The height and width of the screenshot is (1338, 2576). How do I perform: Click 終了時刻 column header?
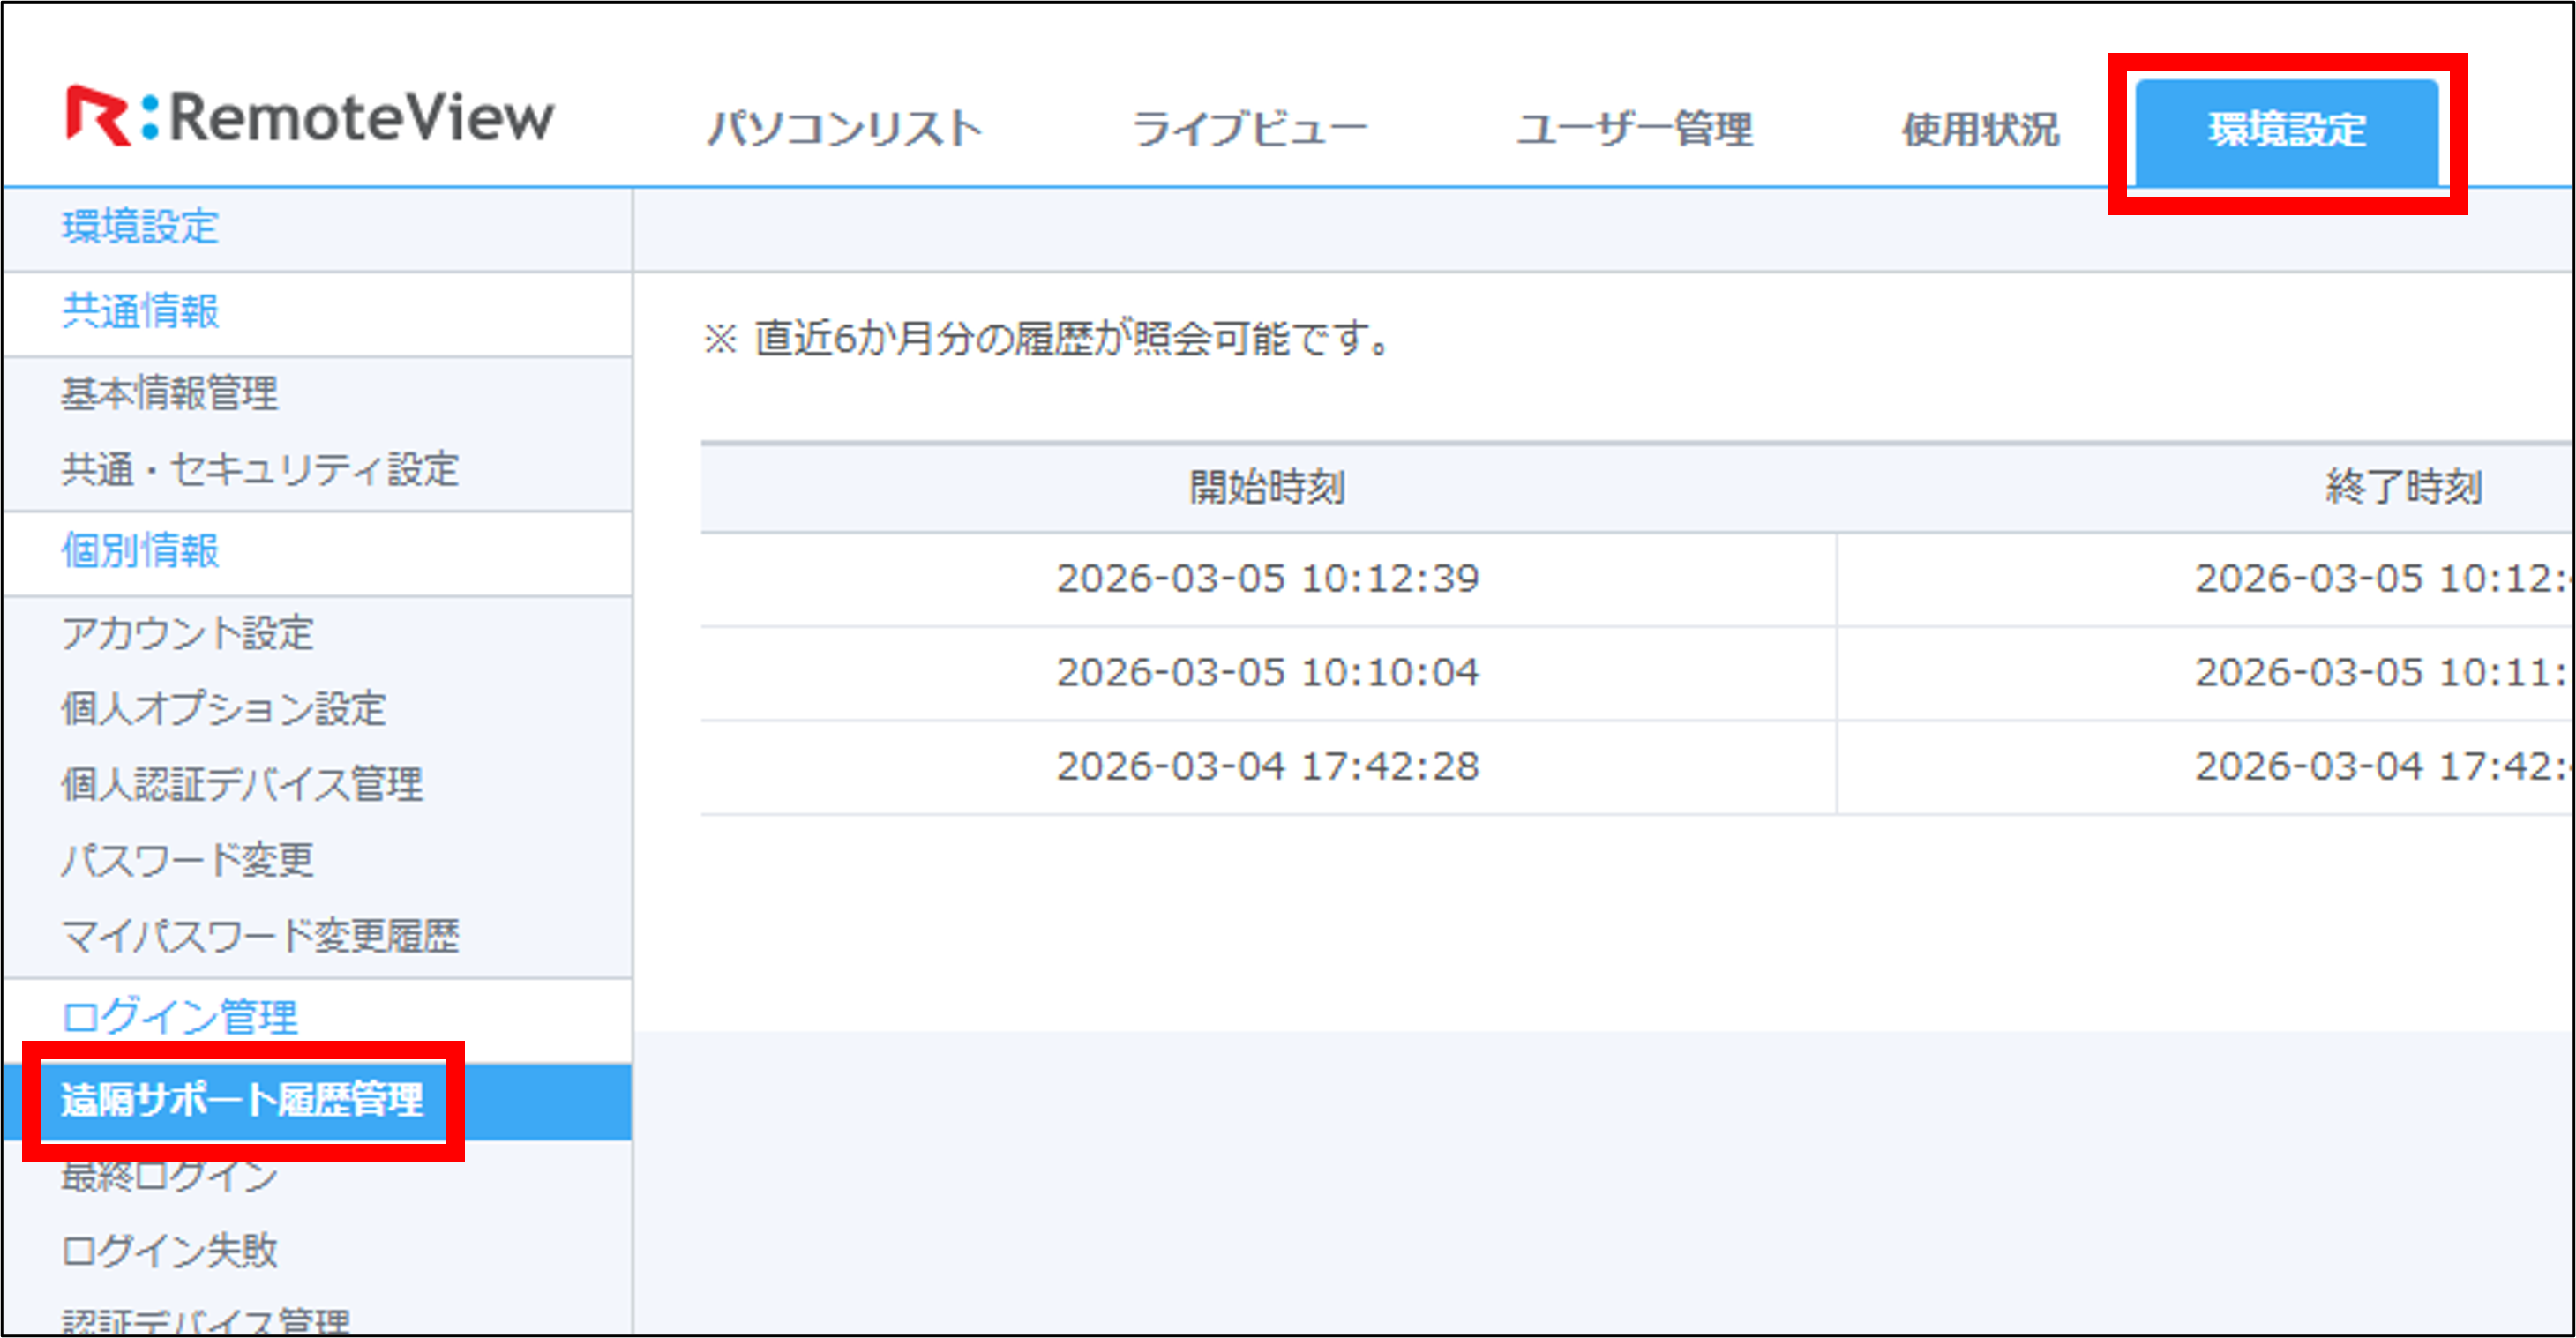(2403, 488)
